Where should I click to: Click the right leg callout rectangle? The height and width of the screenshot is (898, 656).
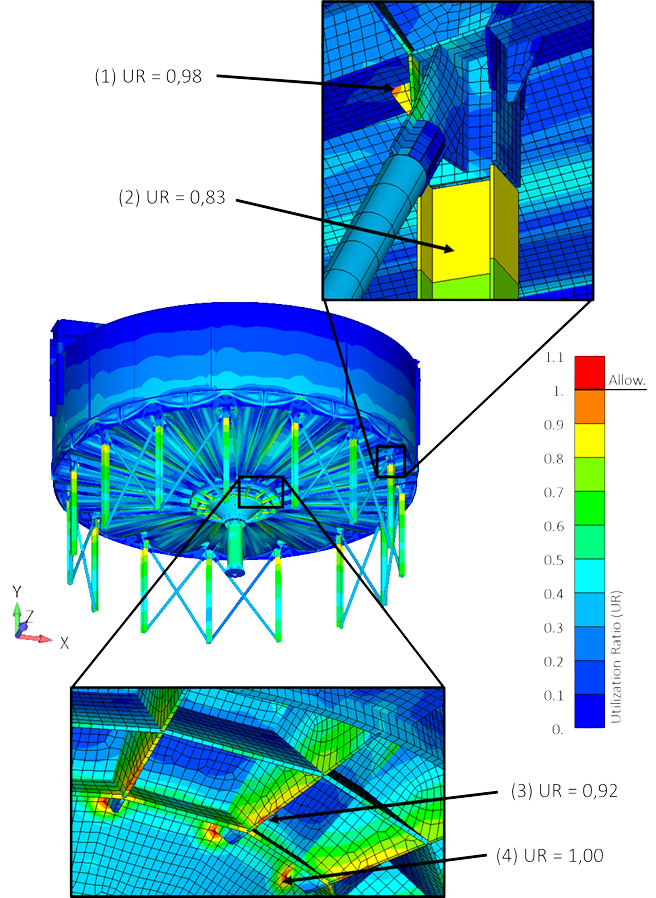tap(389, 461)
